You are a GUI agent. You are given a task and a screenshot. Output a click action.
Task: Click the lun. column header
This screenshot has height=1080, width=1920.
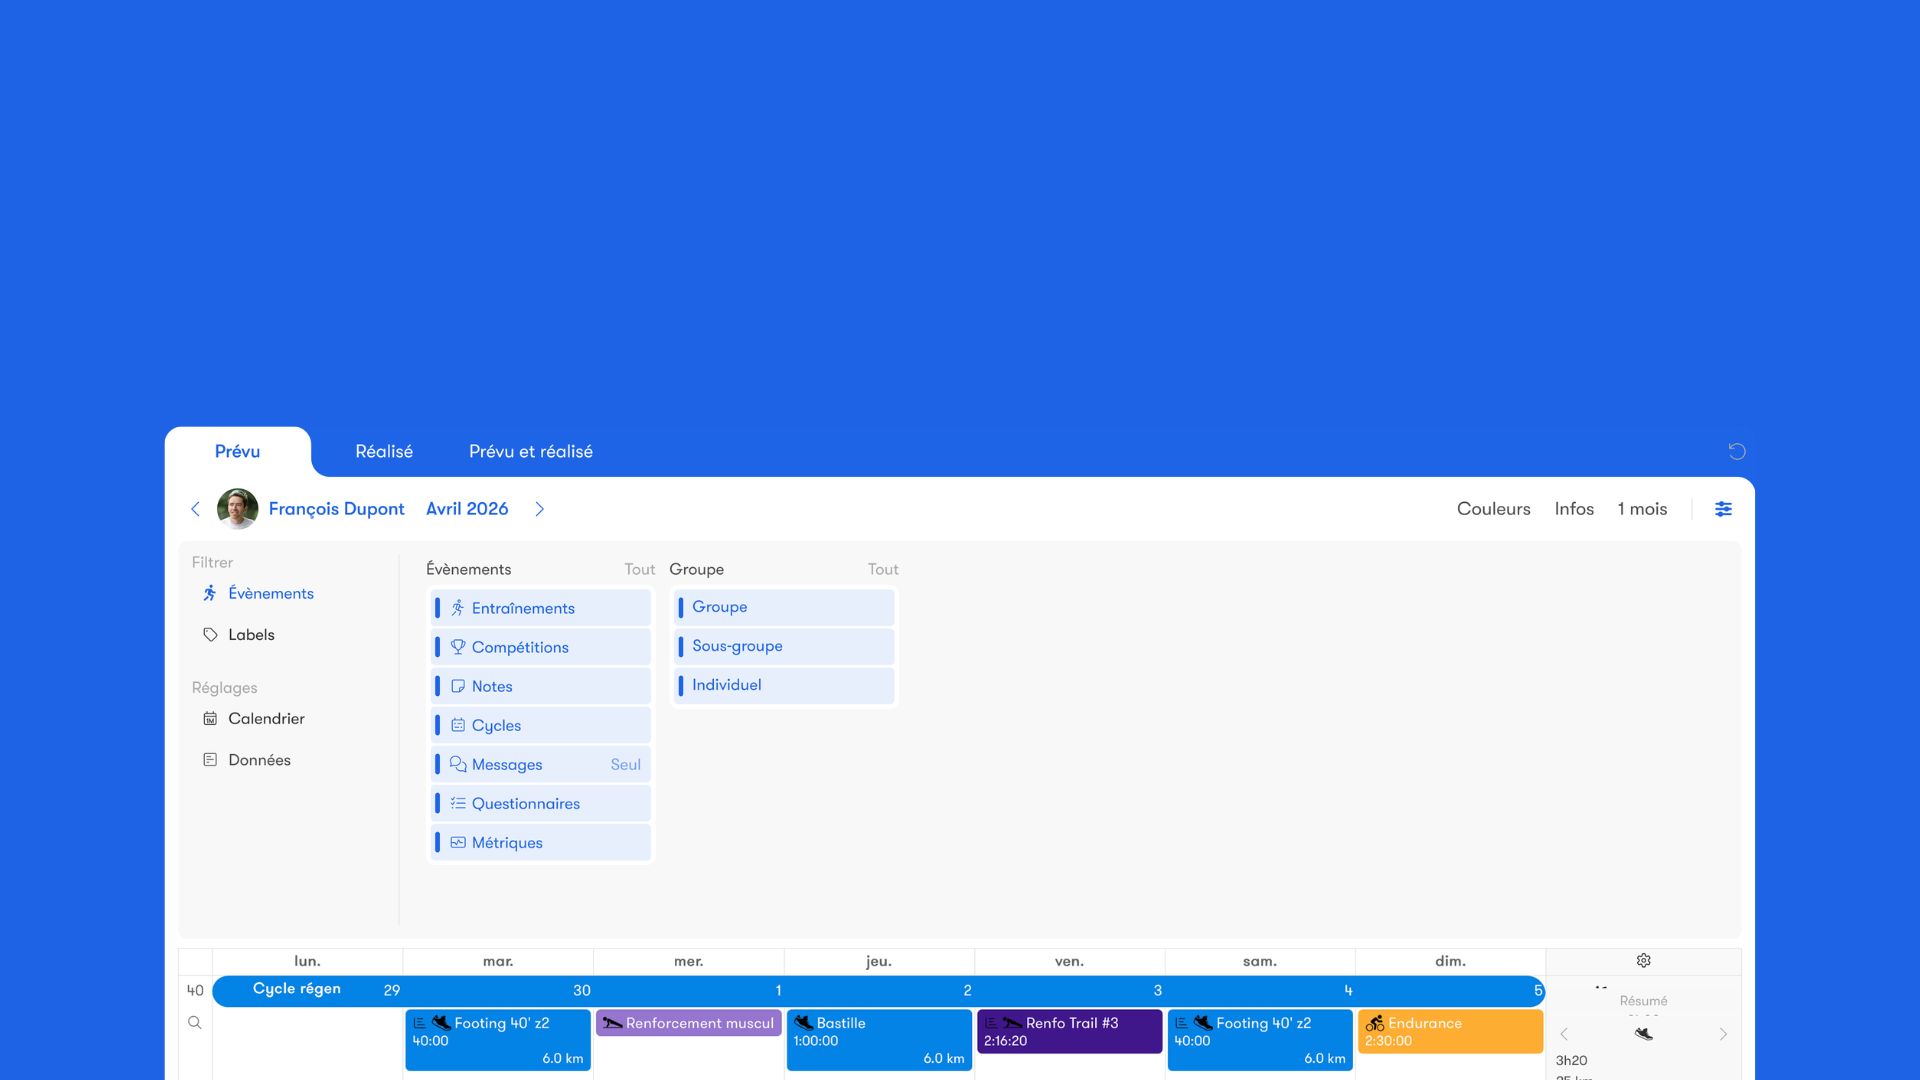click(307, 961)
